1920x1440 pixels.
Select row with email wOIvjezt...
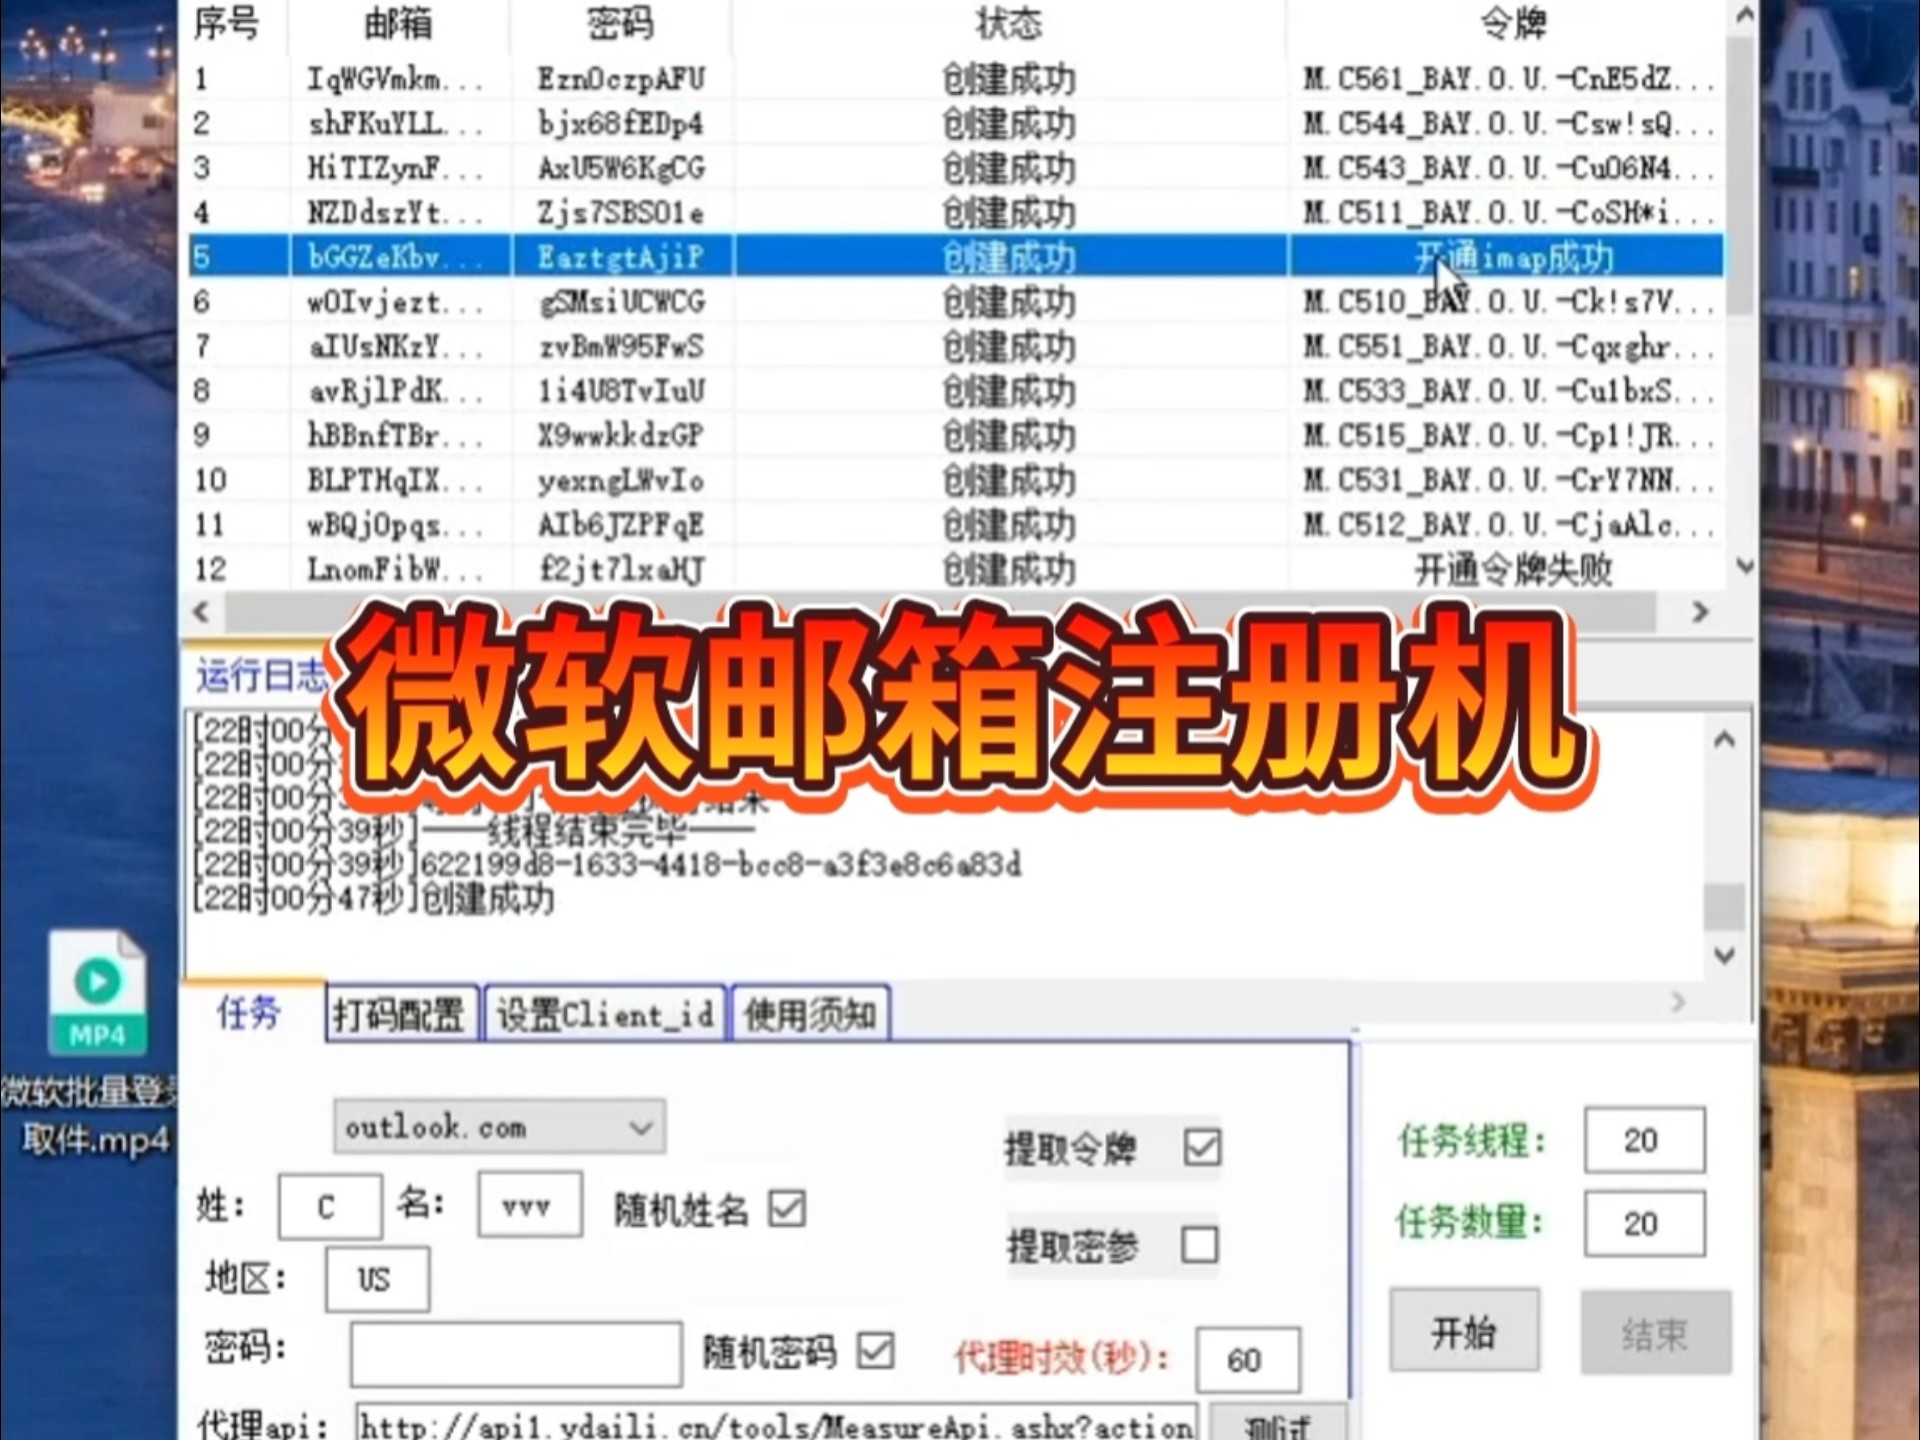(x=956, y=301)
